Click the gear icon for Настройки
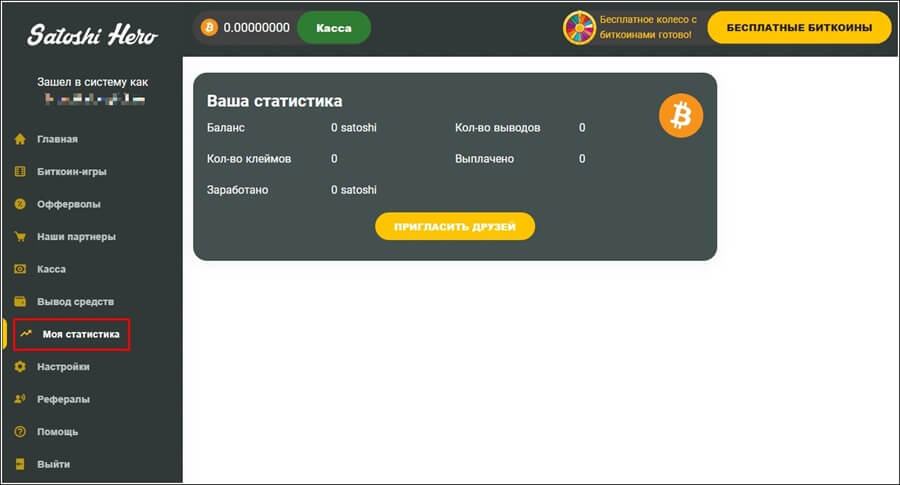The width and height of the screenshot is (900, 485). coord(20,366)
